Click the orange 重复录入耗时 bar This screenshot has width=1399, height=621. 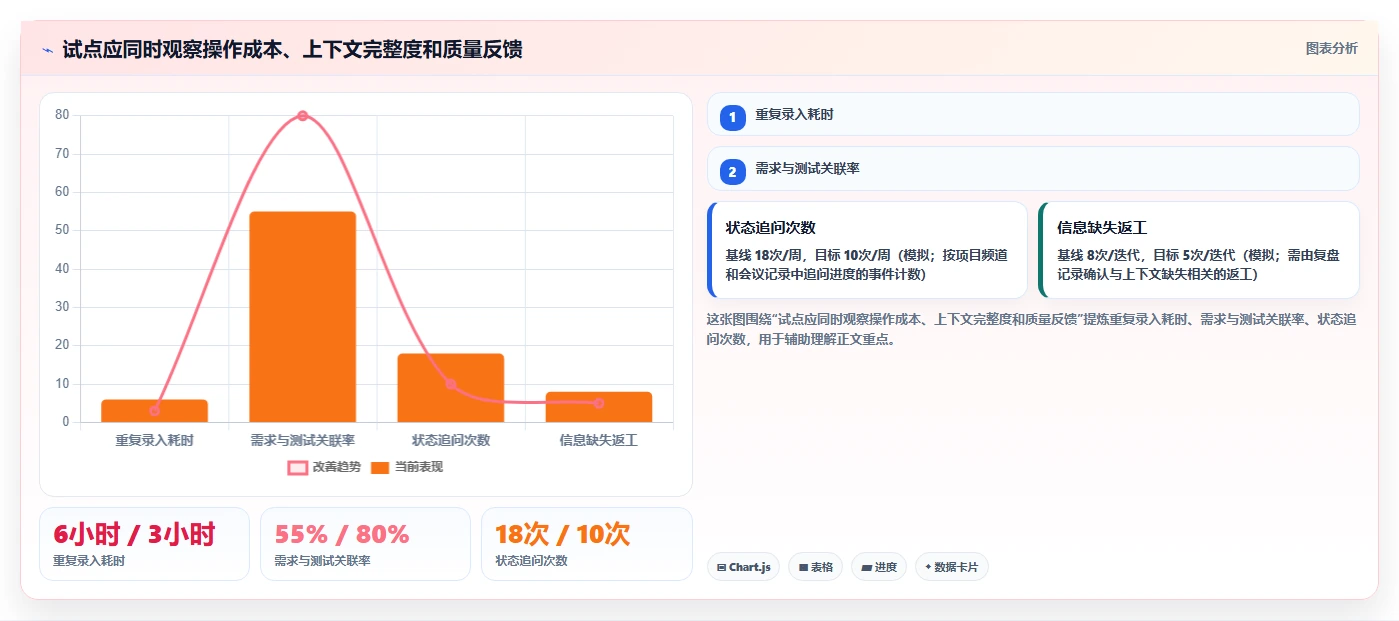[154, 411]
